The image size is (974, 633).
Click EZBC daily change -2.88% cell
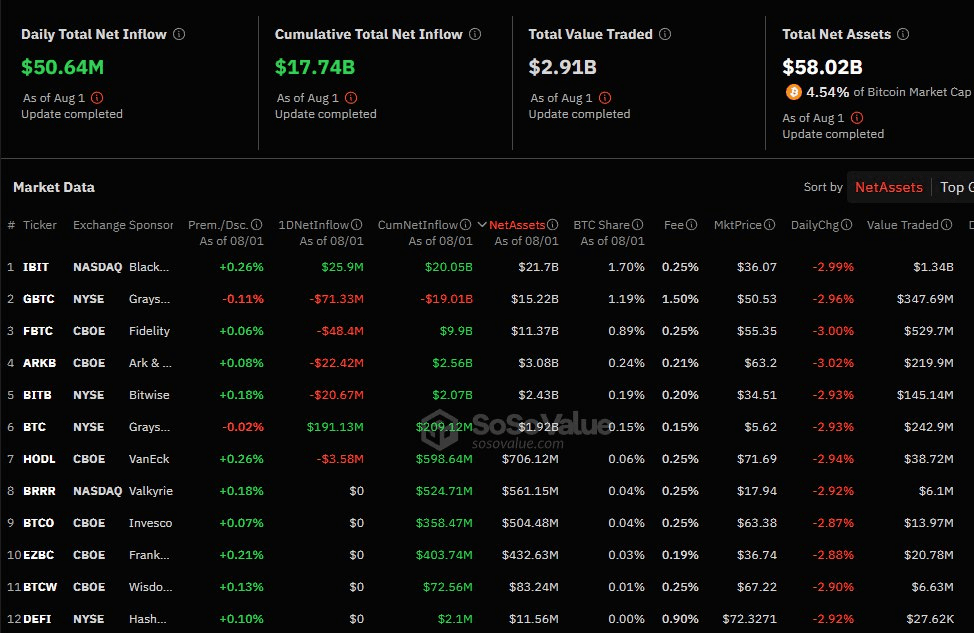(x=833, y=555)
